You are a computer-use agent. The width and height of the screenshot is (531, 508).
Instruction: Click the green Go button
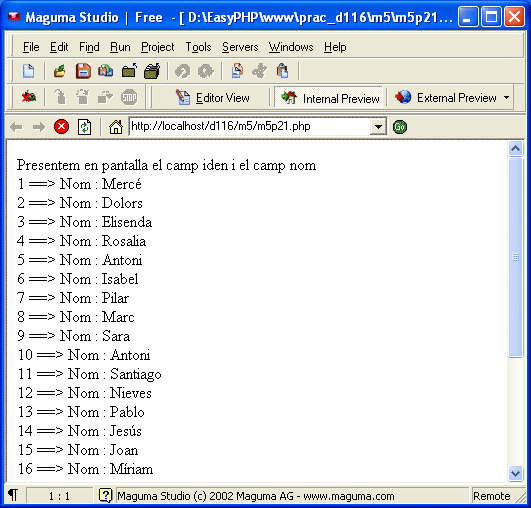coord(400,127)
